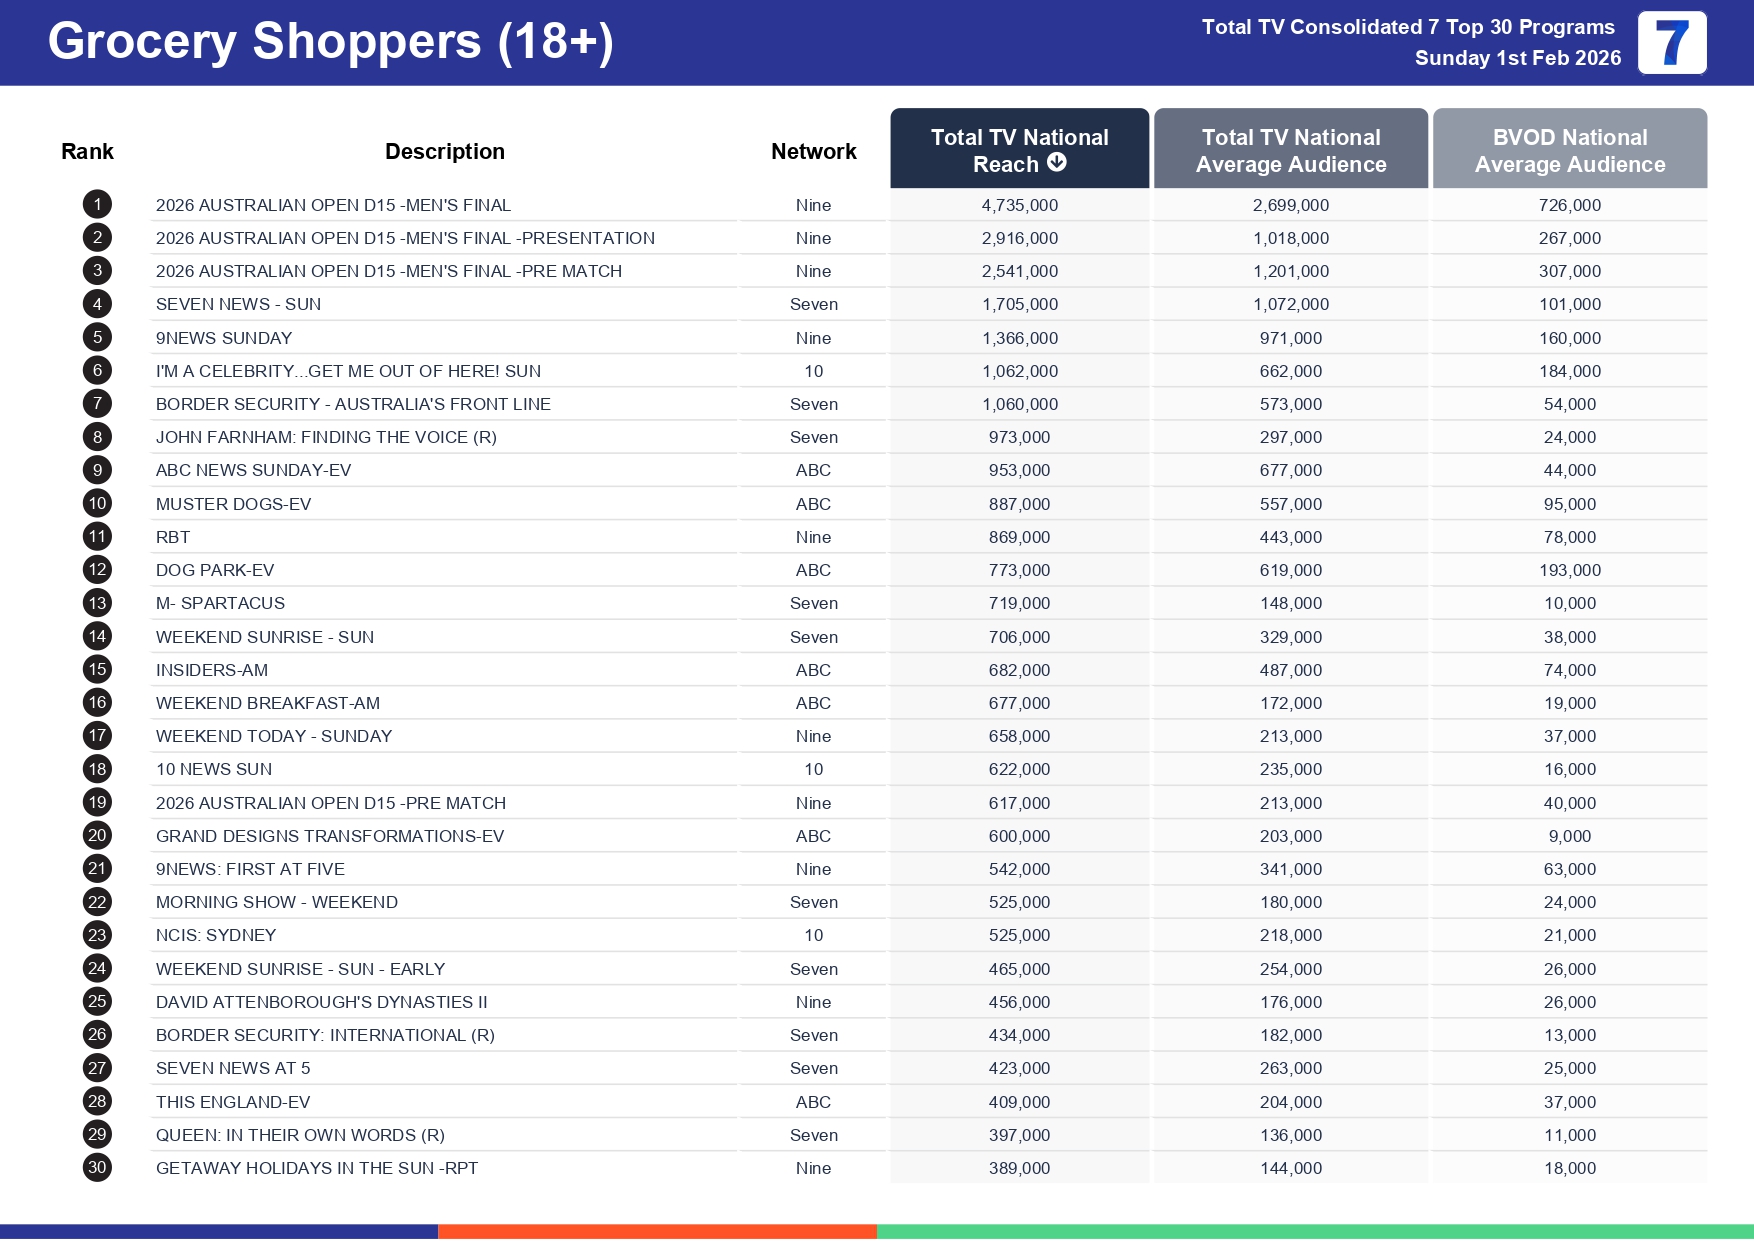Click the green segment of the bottom color bar
The image size is (1754, 1241).
click(x=1314, y=1231)
